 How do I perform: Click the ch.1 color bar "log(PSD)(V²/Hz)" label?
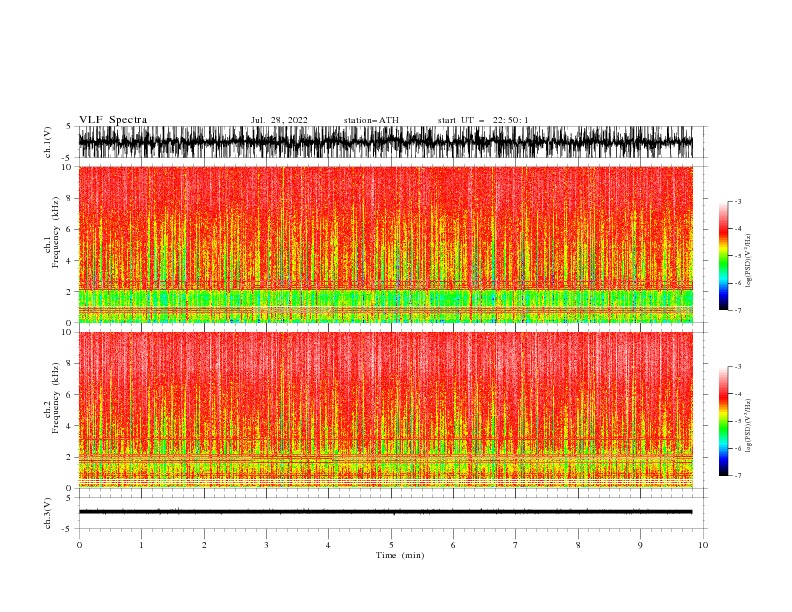pyautogui.click(x=748, y=261)
